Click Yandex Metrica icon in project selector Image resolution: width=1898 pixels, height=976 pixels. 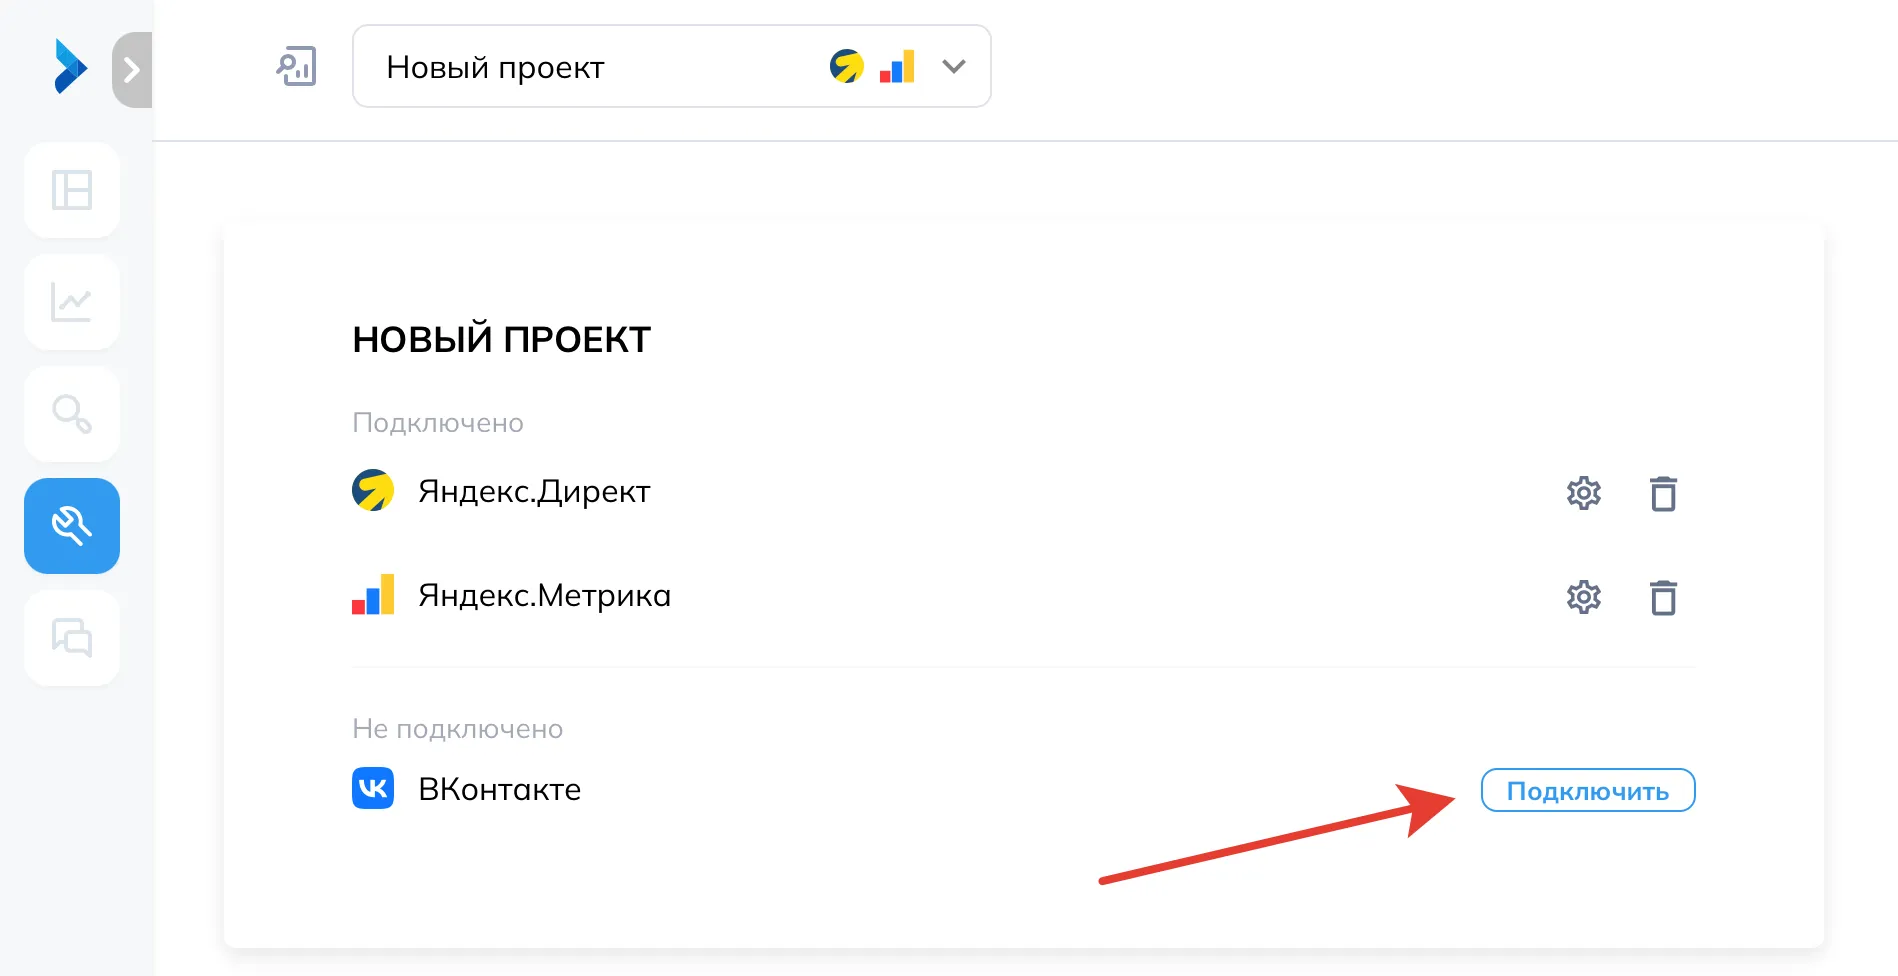click(x=897, y=67)
